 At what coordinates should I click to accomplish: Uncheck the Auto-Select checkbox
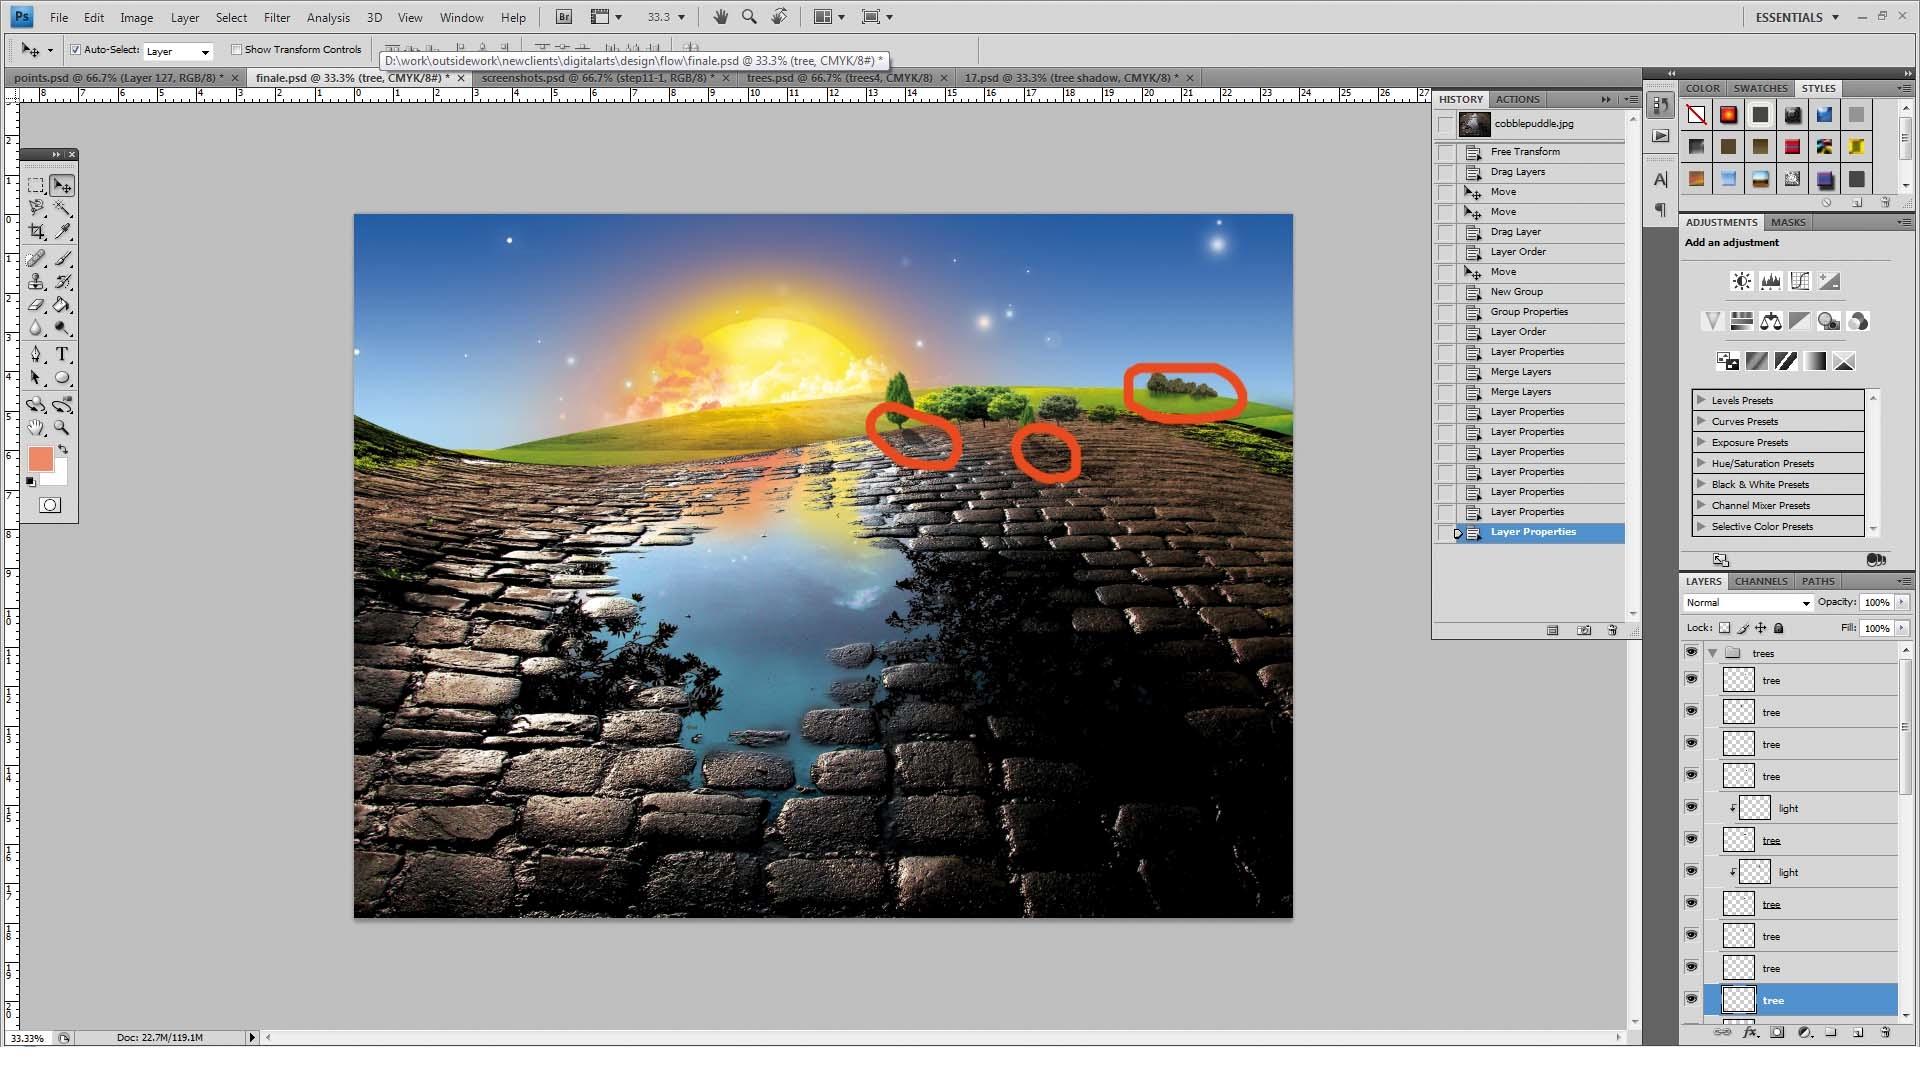[x=75, y=49]
